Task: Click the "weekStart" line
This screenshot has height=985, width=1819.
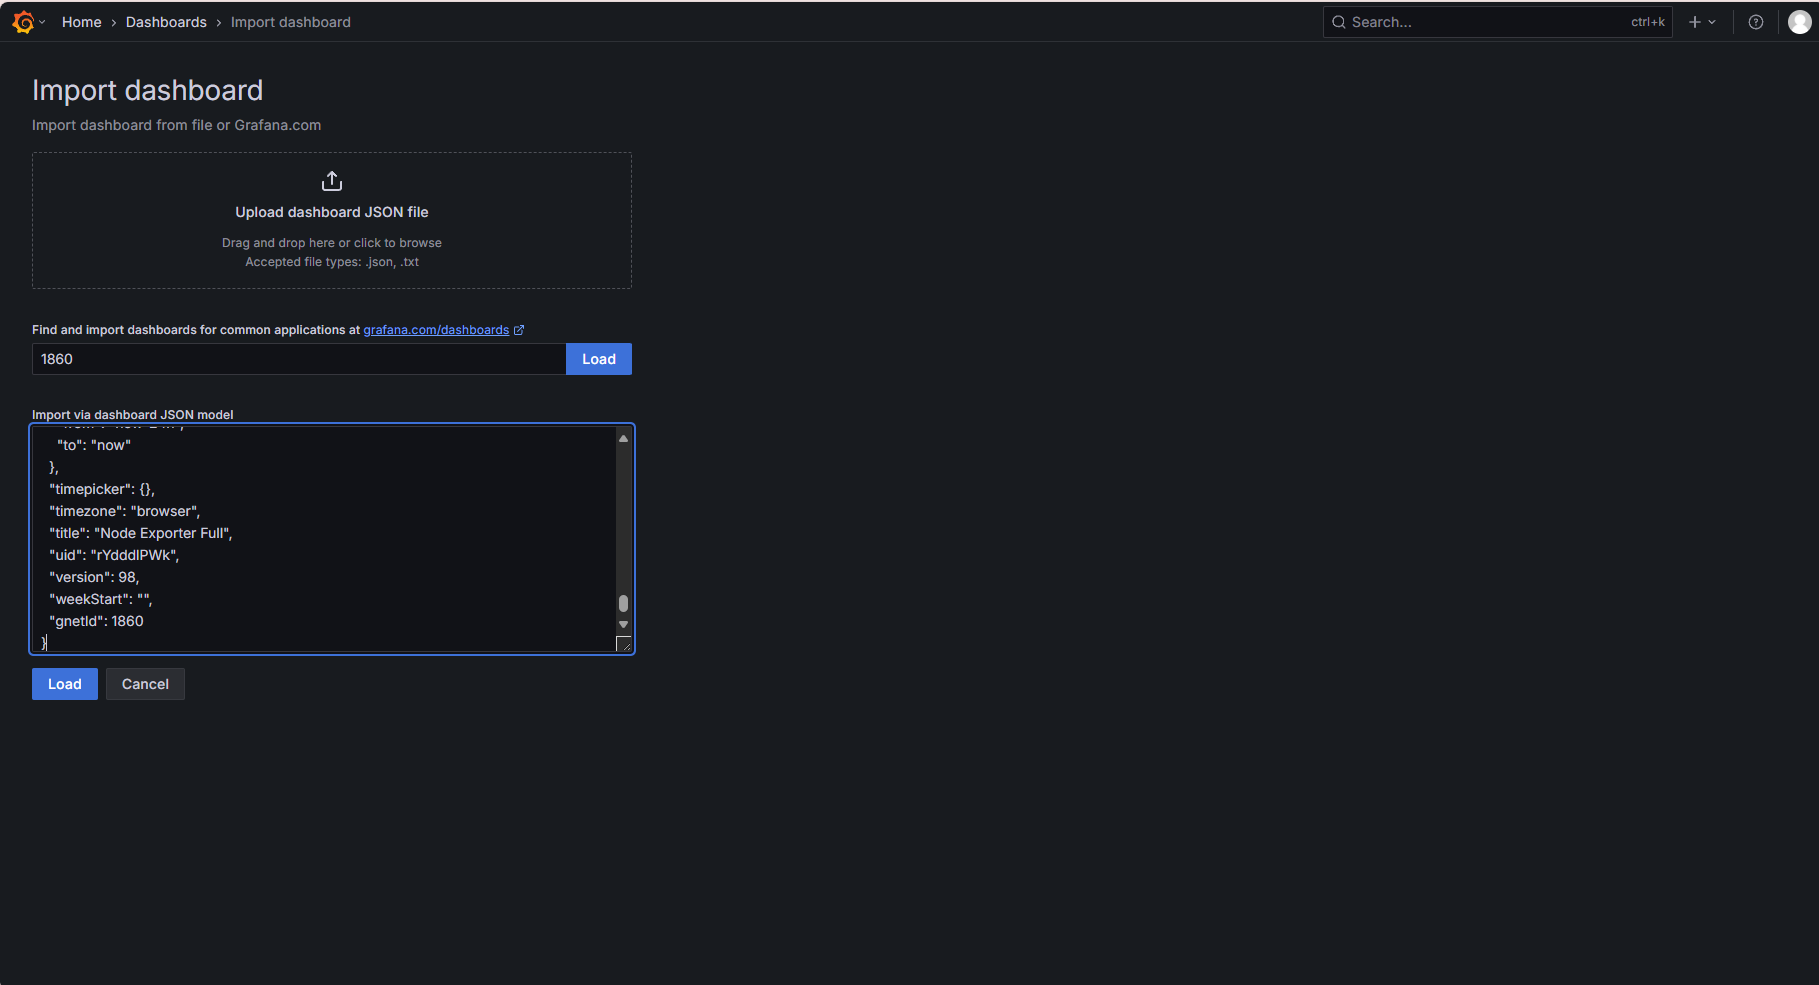Action: point(101,599)
